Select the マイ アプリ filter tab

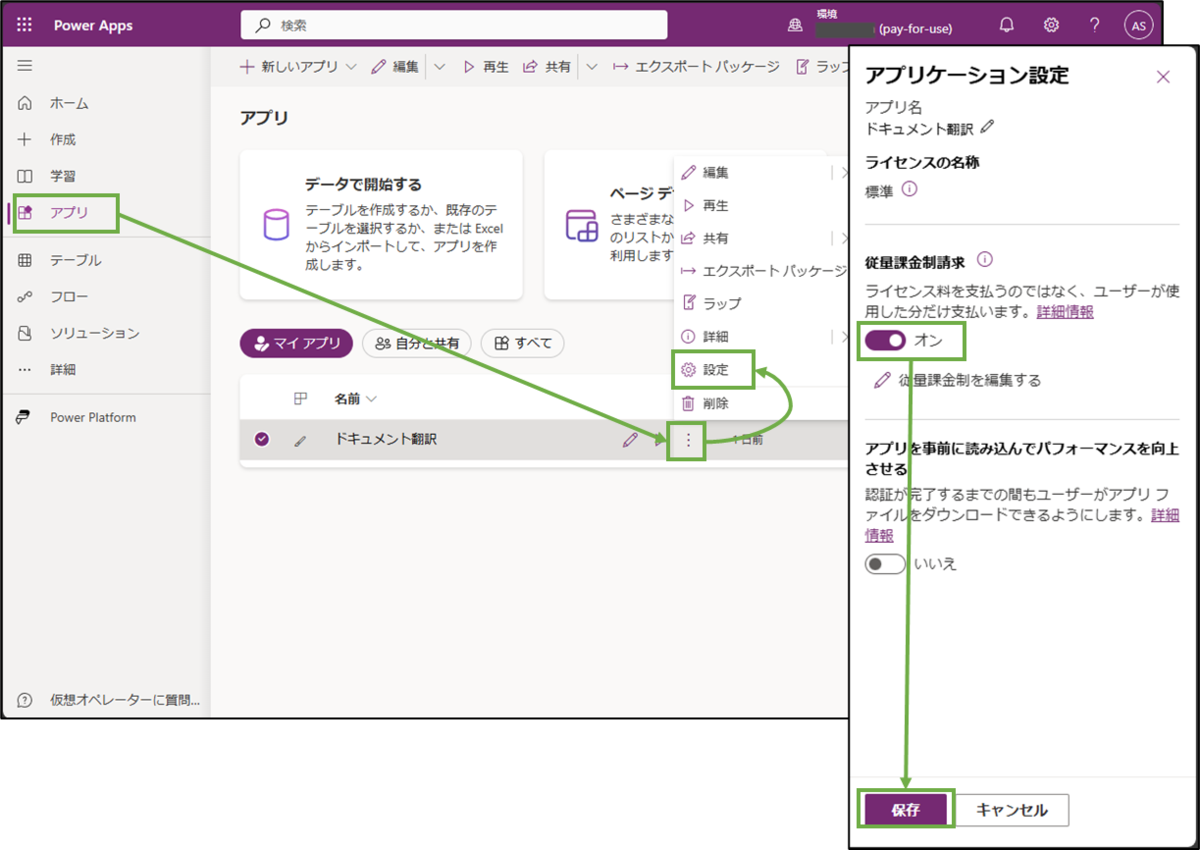pos(296,344)
